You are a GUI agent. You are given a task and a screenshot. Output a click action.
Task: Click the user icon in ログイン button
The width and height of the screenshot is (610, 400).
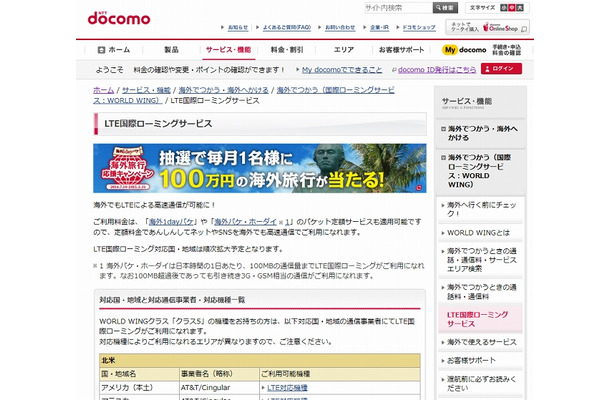pos(487,69)
